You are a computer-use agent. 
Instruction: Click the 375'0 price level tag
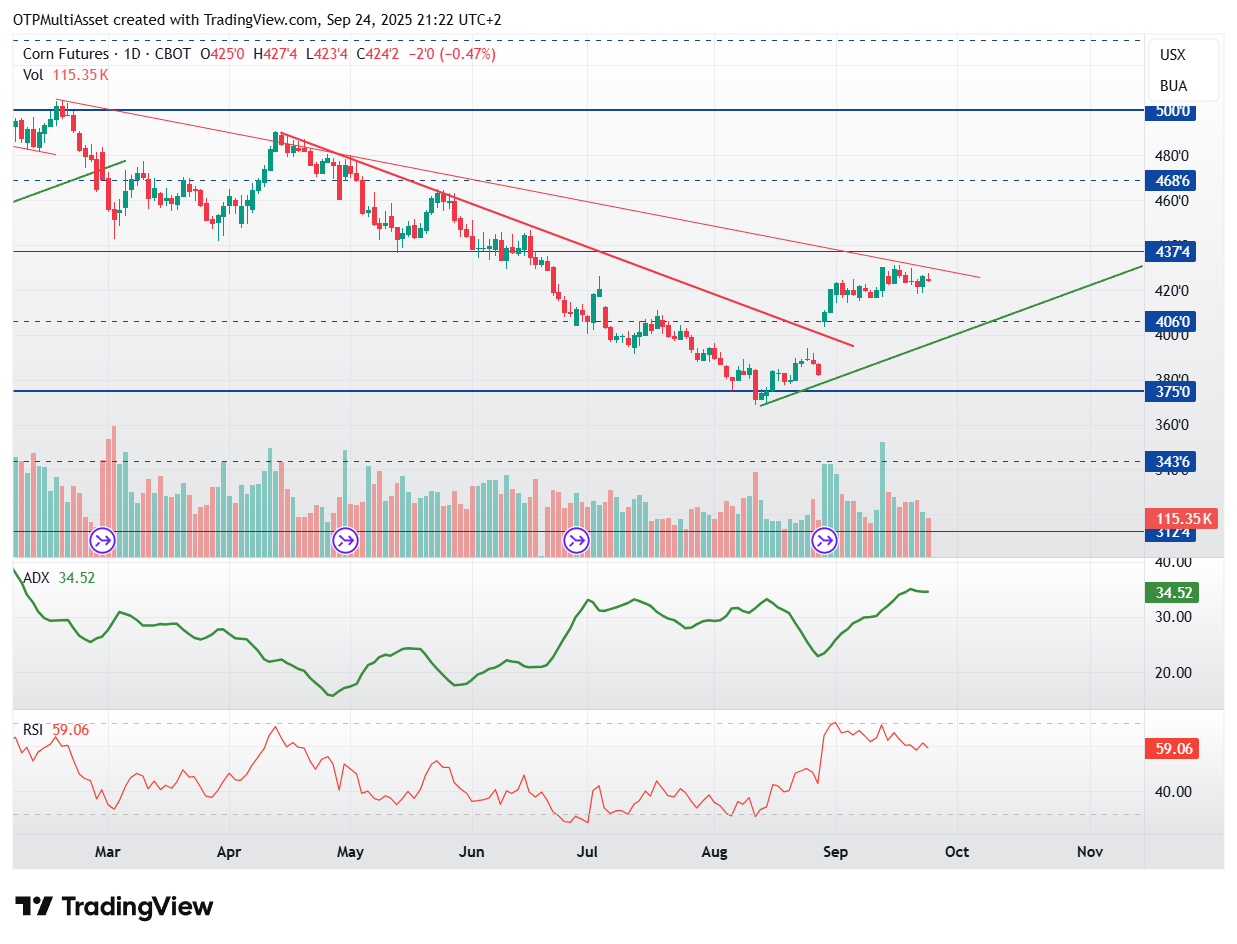pos(1171,392)
